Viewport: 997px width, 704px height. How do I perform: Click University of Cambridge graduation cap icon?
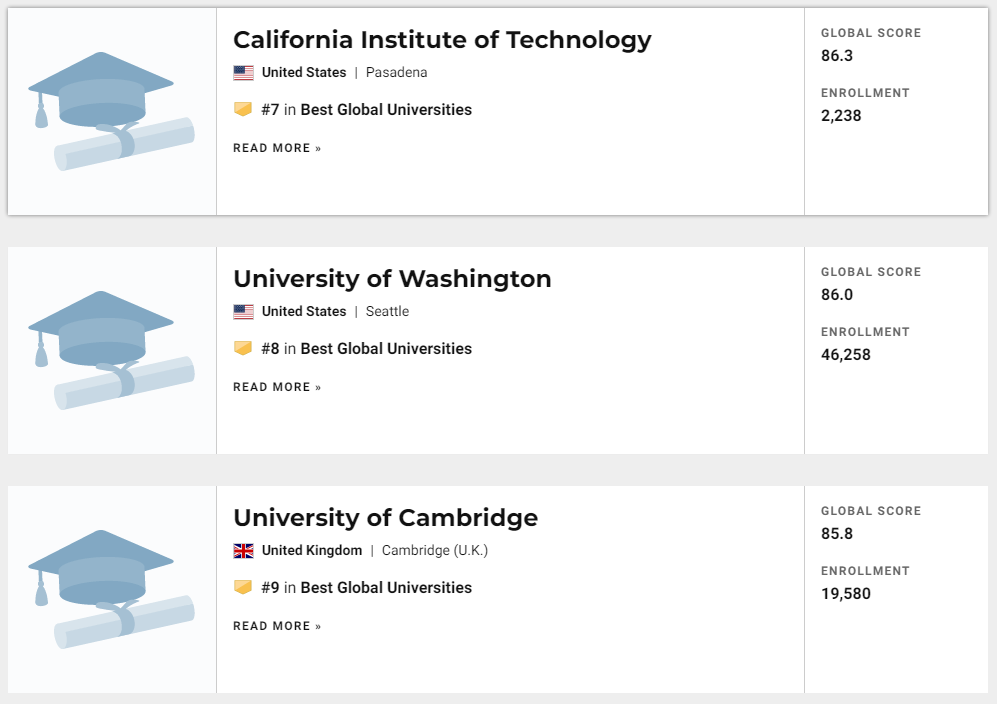[111, 589]
